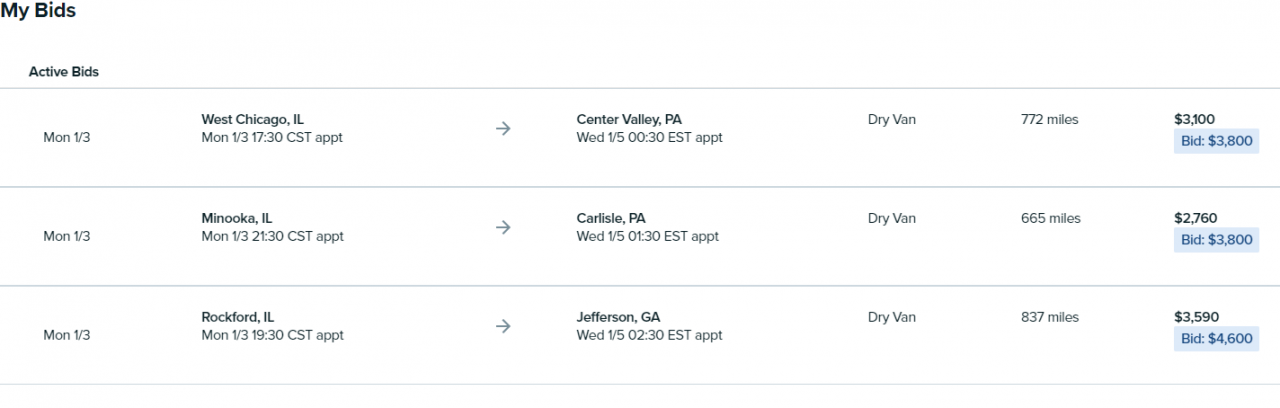Select the Carlisle, PA destination
This screenshot has height=408, width=1280.
[x=611, y=218]
